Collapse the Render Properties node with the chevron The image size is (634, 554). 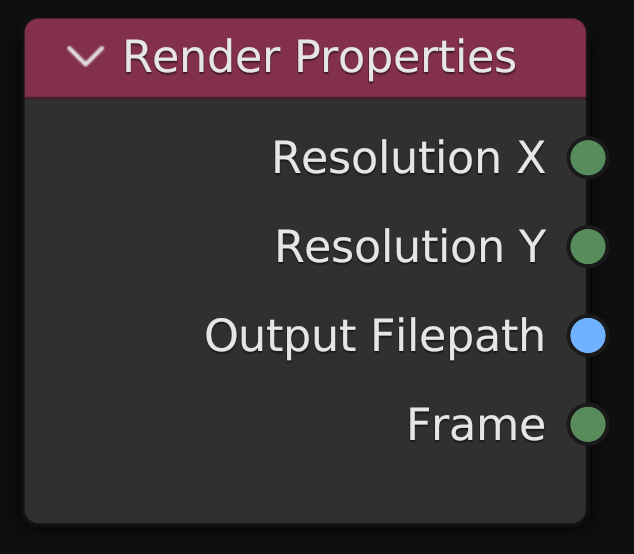click(86, 57)
